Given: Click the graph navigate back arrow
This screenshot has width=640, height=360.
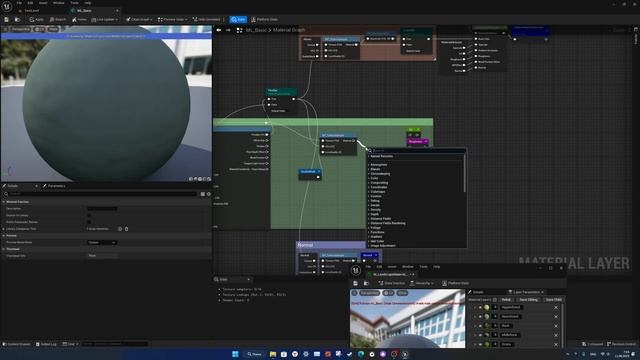Looking at the screenshot, I should [219, 30].
